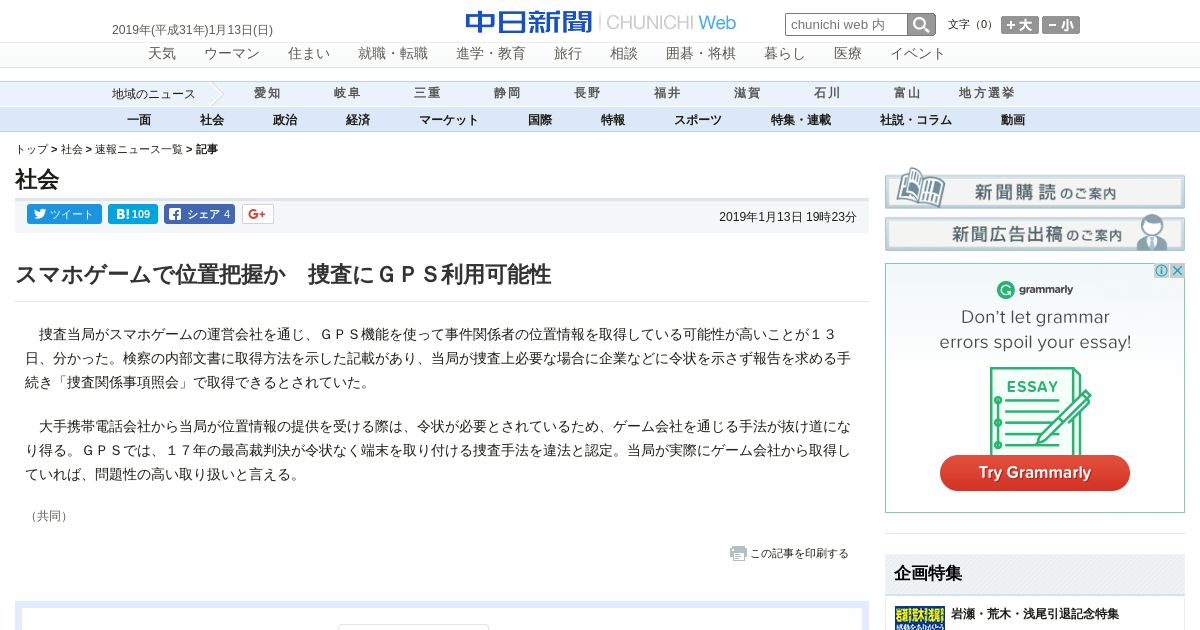Go to 社会 tab in navigation bar
1200x630 pixels.
(x=212, y=120)
